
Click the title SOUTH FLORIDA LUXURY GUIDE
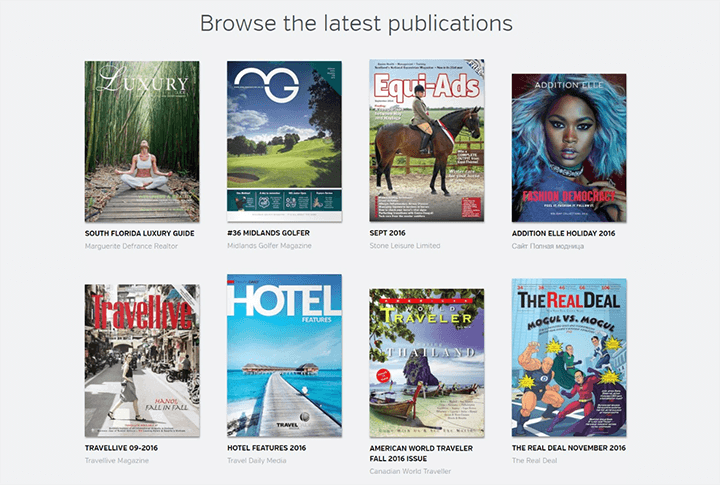point(140,233)
